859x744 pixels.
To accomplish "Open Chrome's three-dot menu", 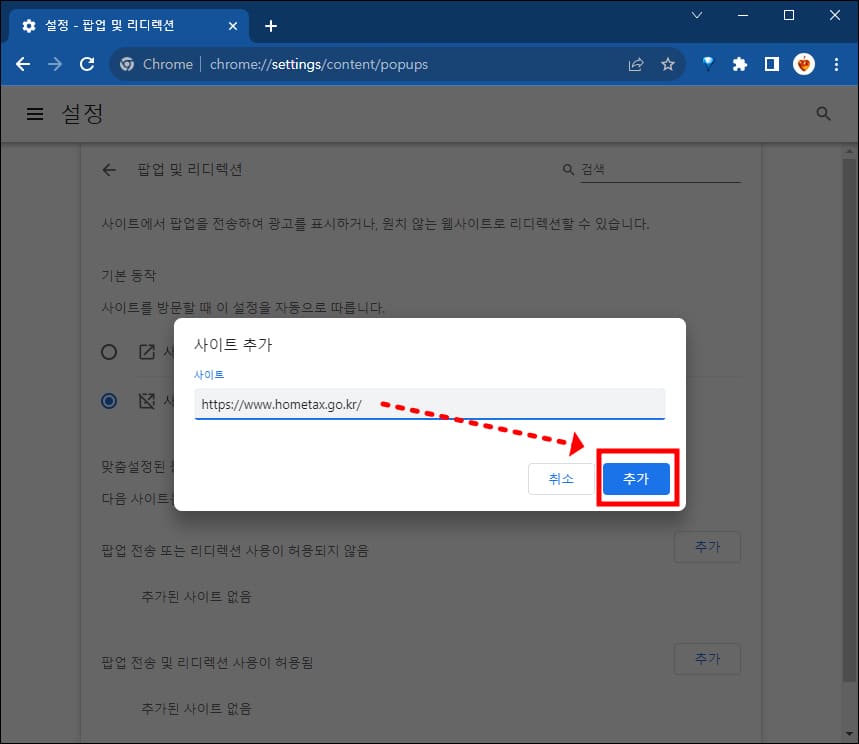I will pyautogui.click(x=837, y=63).
